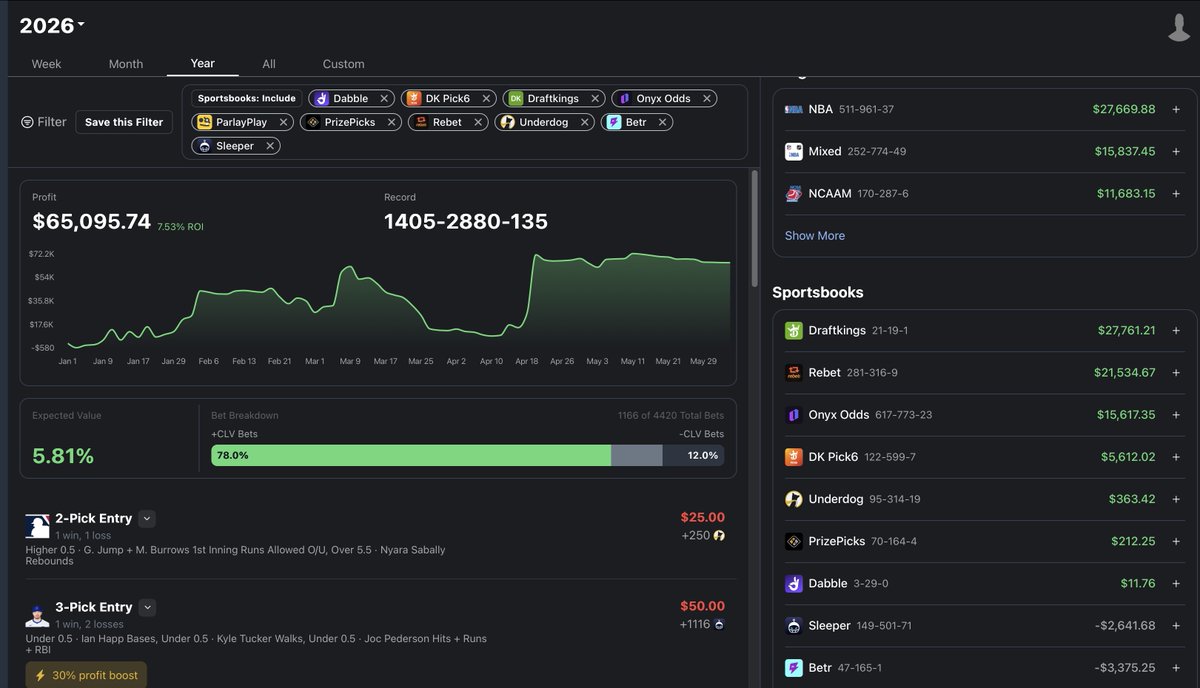Click the Betr chip logo
Image resolution: width=1200 pixels, height=688 pixels.
tap(613, 122)
